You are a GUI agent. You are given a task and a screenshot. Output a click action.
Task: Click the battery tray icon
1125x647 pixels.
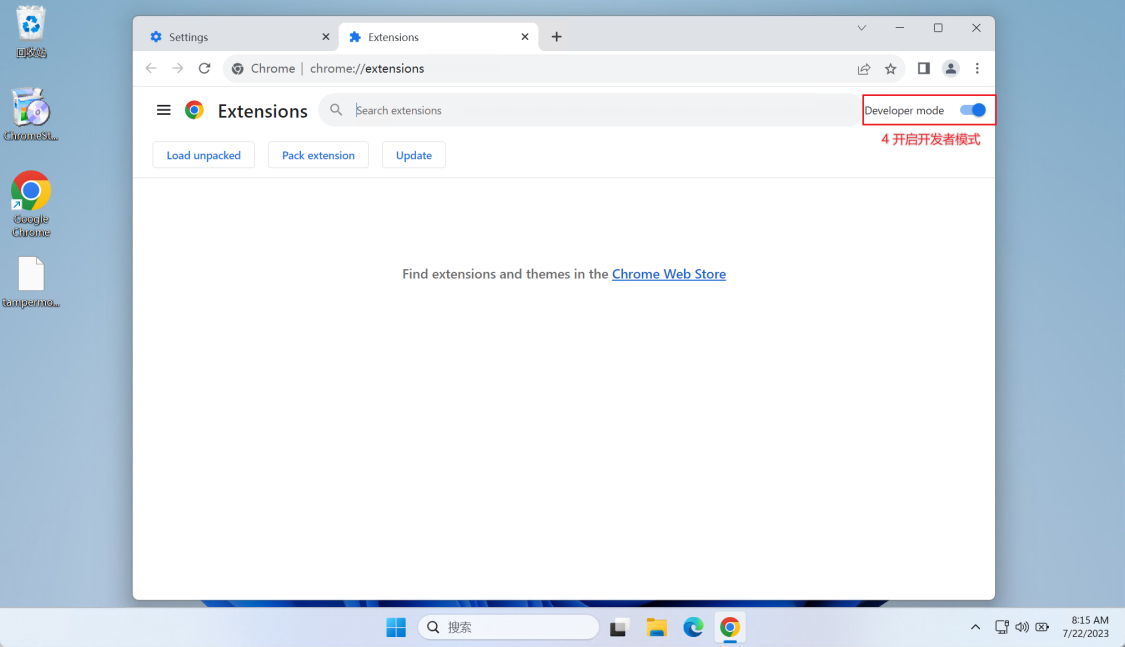(x=1042, y=627)
